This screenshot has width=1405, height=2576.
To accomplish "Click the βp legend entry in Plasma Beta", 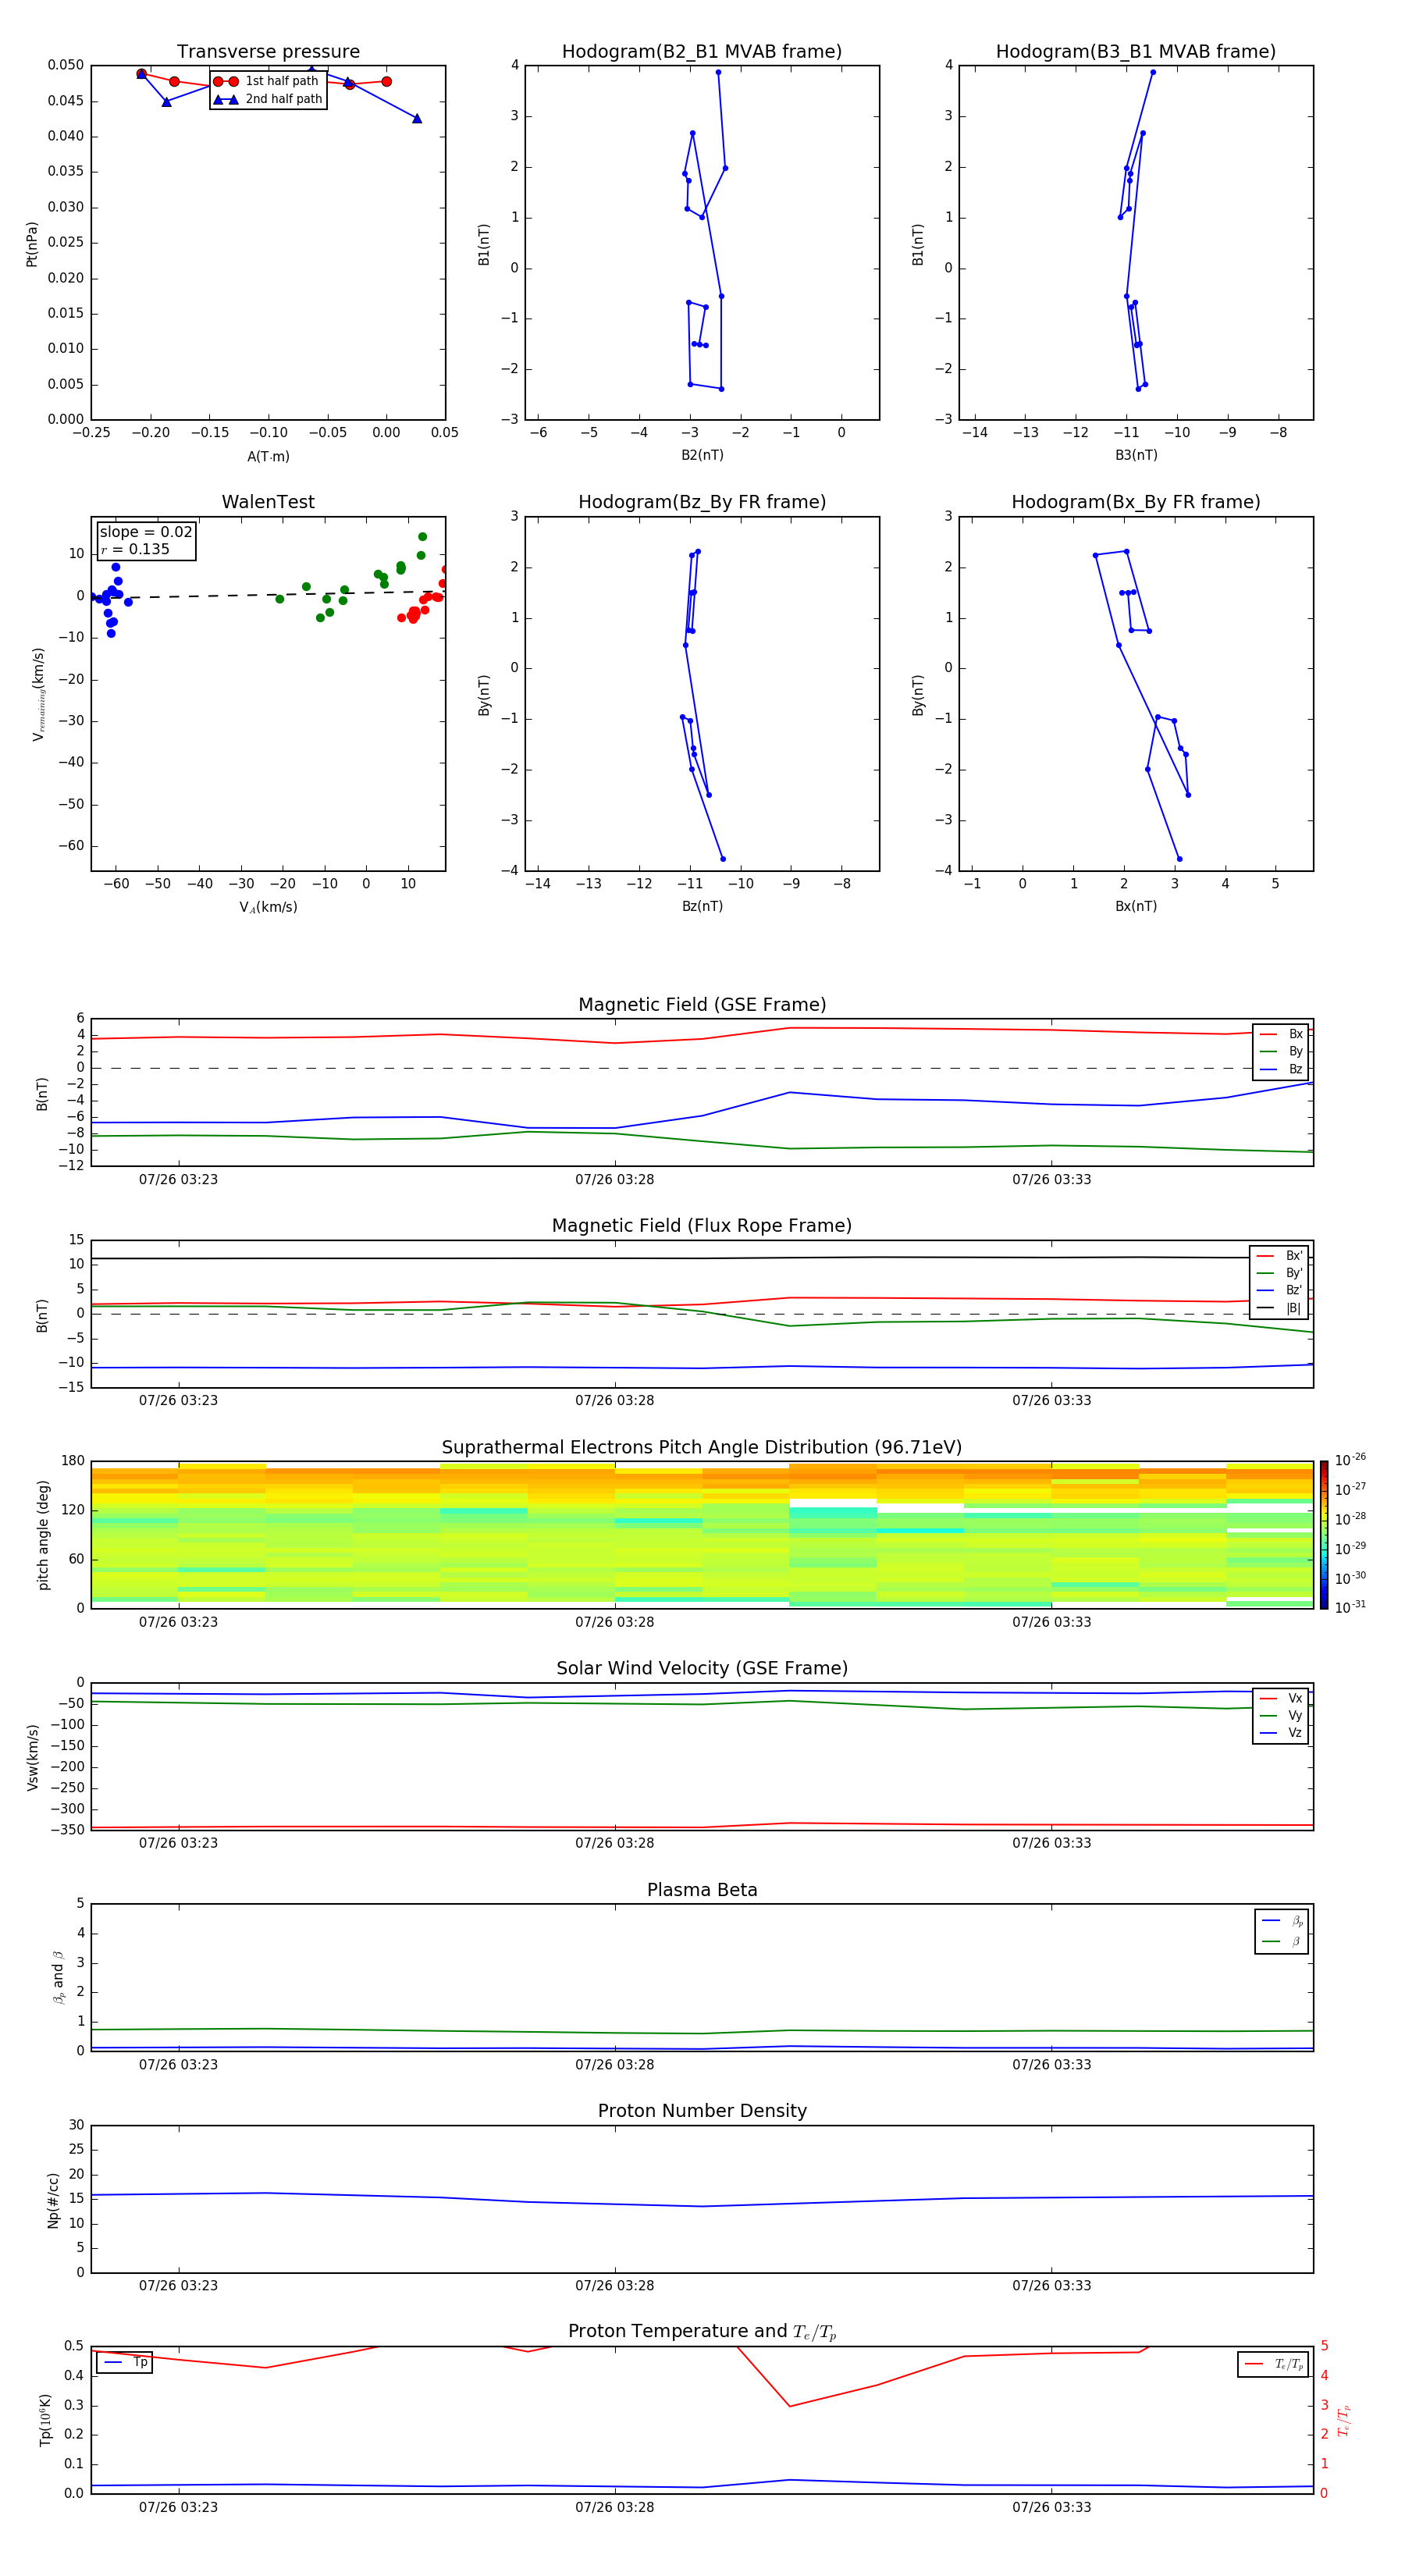I will pyautogui.click(x=1282, y=1921).
